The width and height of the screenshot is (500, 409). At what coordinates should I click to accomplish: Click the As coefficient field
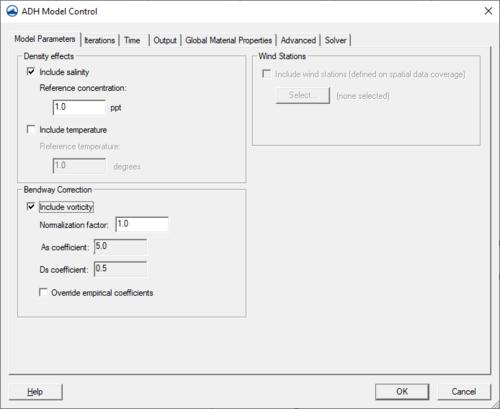(120, 247)
